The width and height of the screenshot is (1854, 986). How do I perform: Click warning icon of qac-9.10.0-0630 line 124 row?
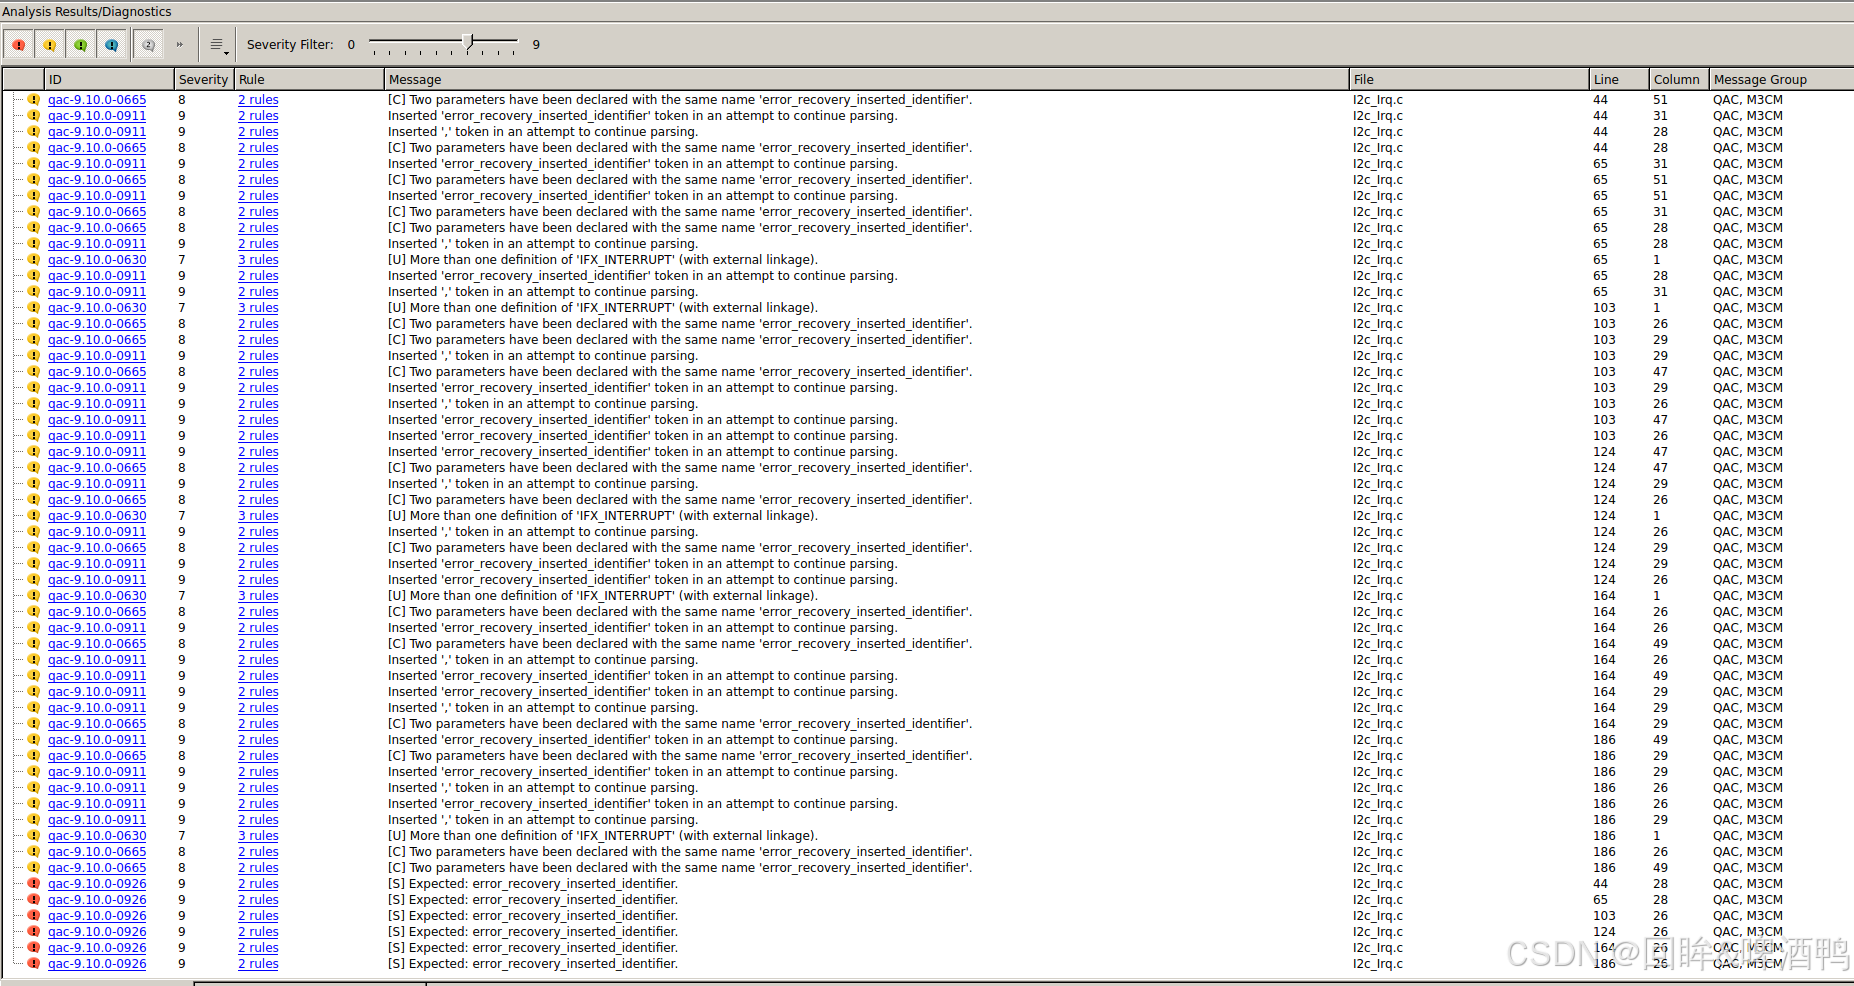point(34,516)
